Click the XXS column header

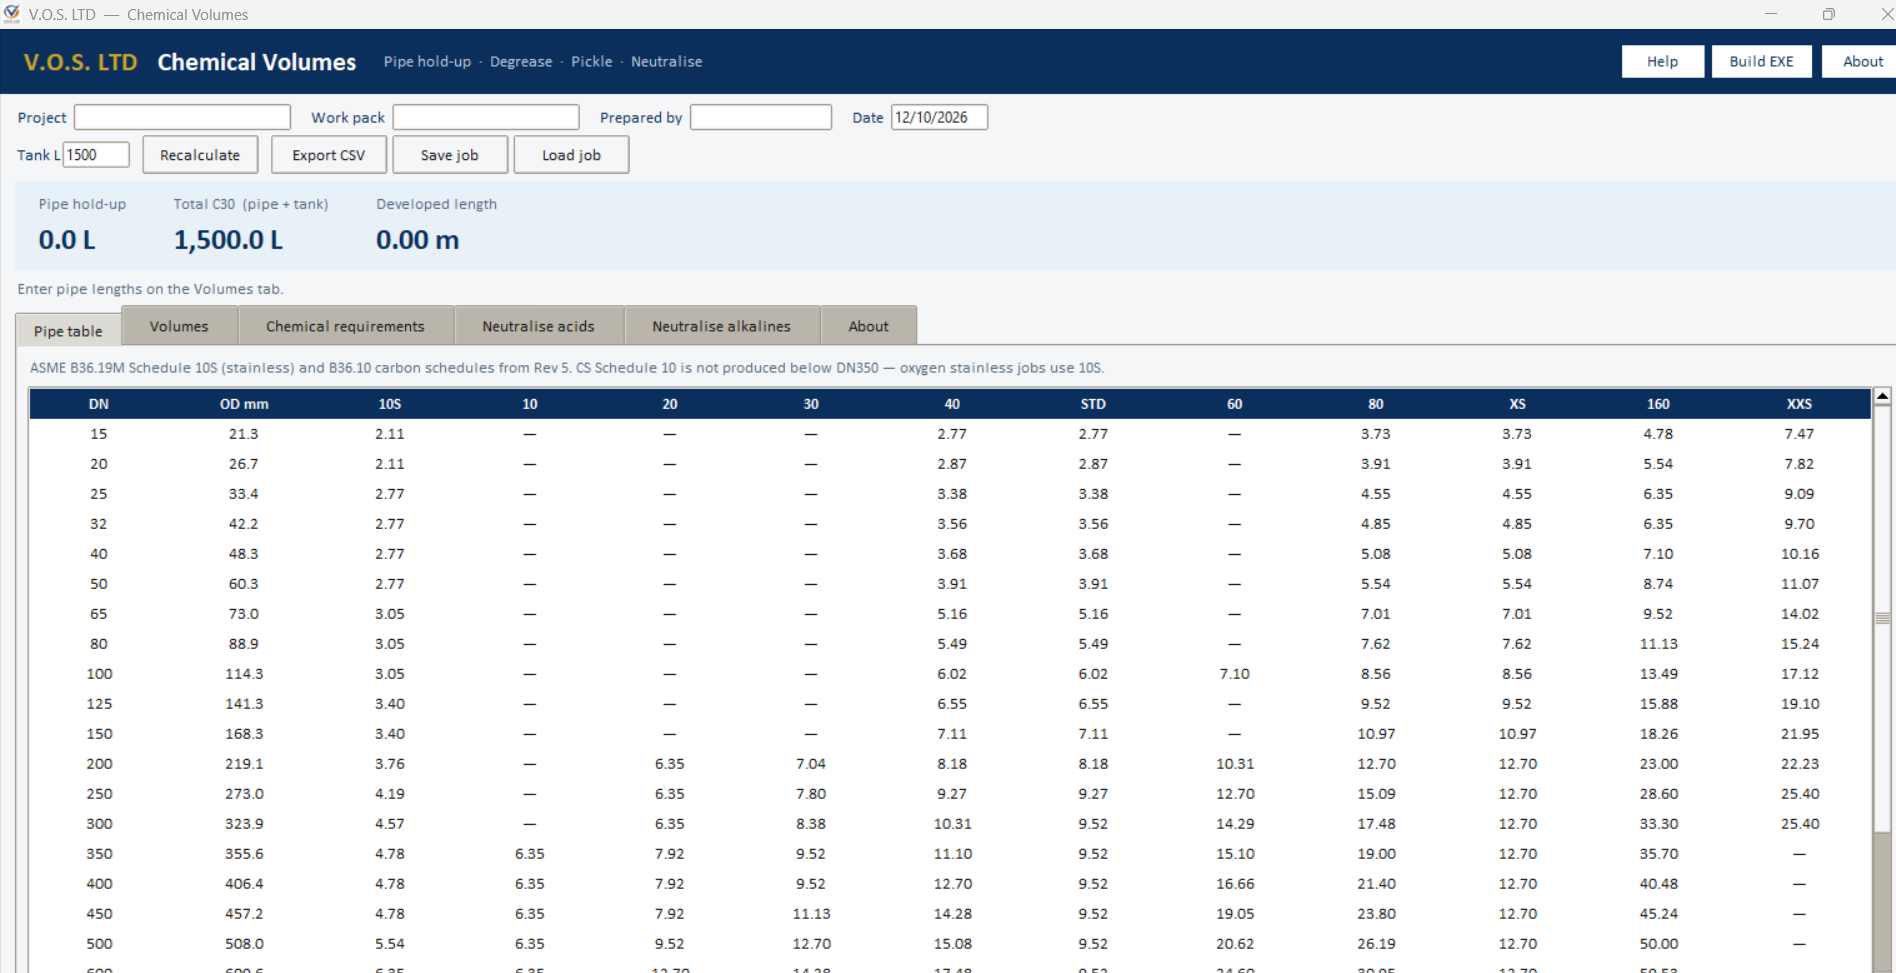pyautogui.click(x=1799, y=404)
